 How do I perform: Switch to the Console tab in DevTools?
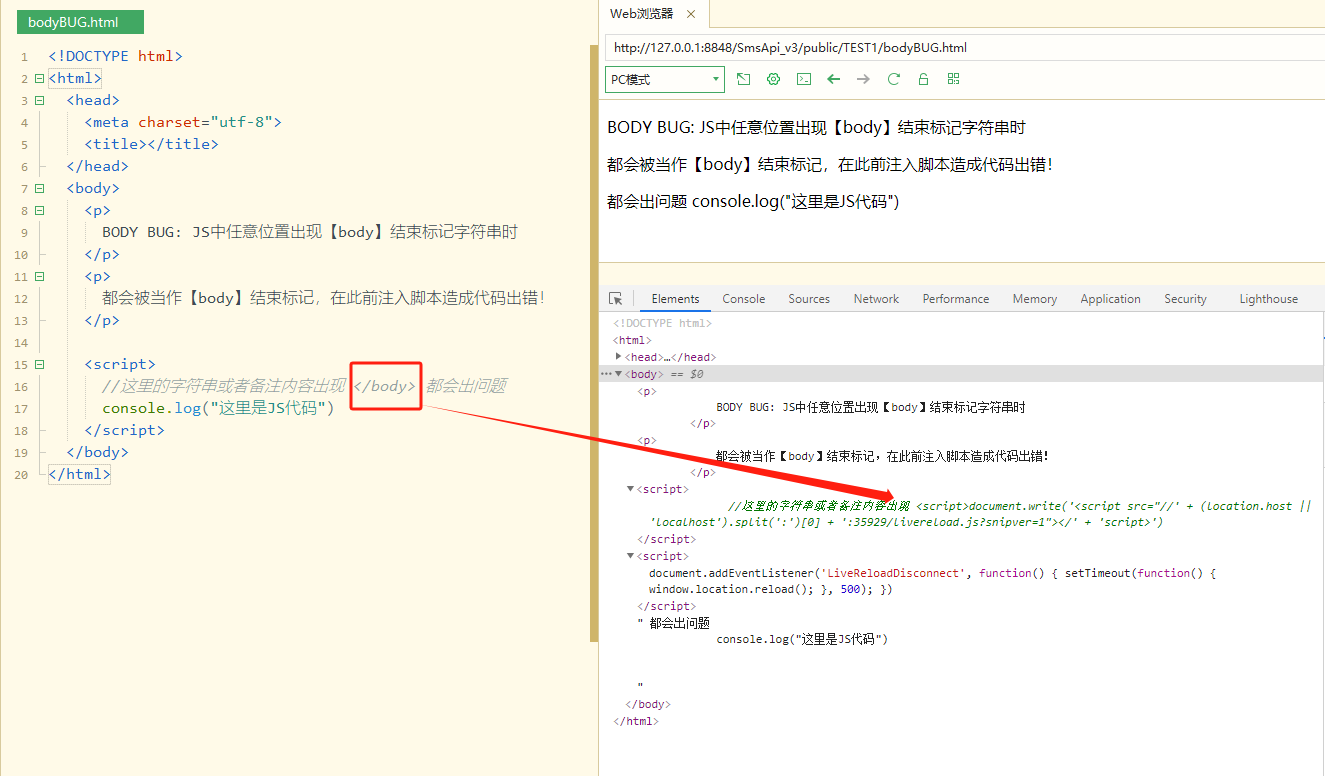pyautogui.click(x=743, y=299)
